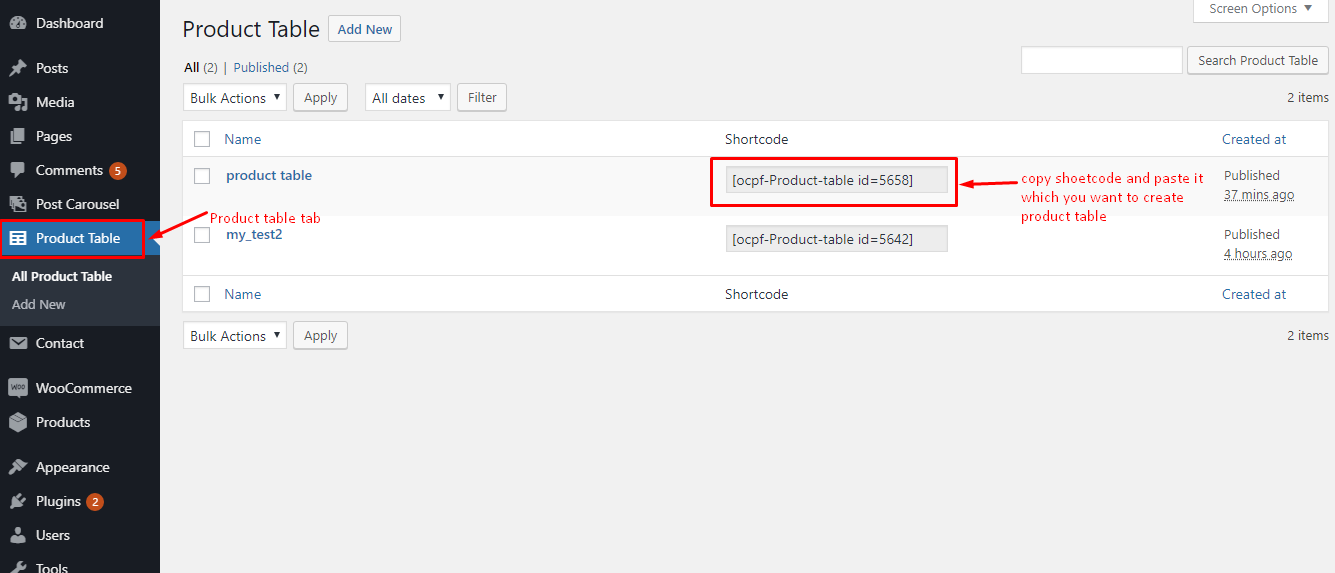Click the WooCommerce logo icon

tap(18, 388)
